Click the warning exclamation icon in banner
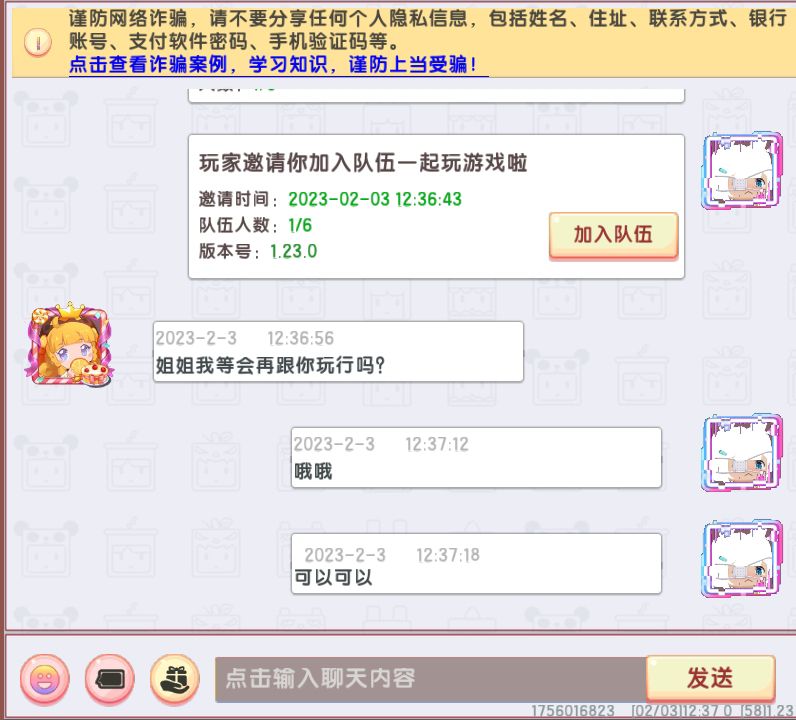 point(38,42)
